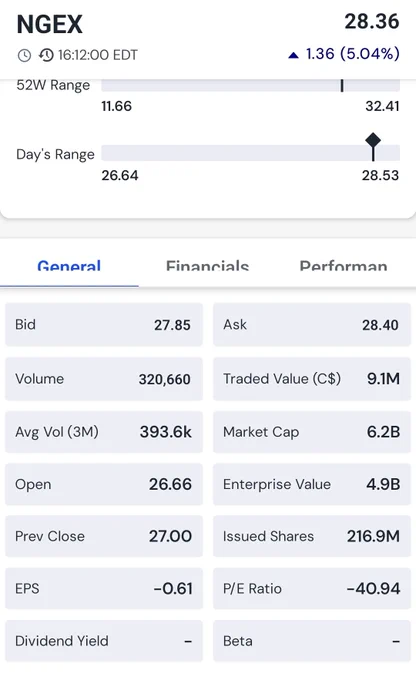Click the Dividend Yield cell

click(104, 641)
